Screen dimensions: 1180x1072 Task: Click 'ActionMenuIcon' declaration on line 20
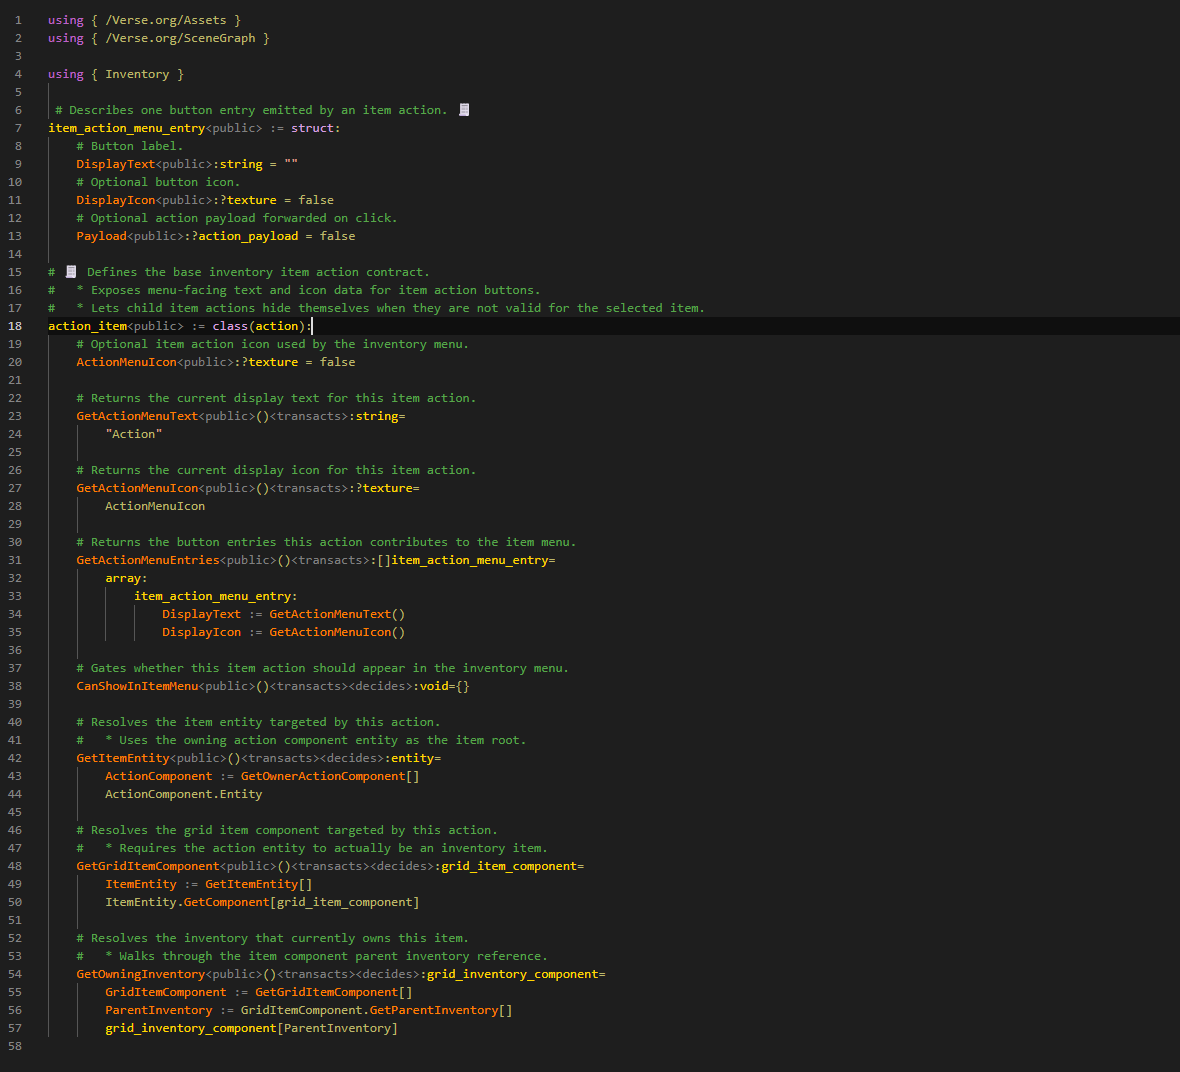[x=126, y=362]
